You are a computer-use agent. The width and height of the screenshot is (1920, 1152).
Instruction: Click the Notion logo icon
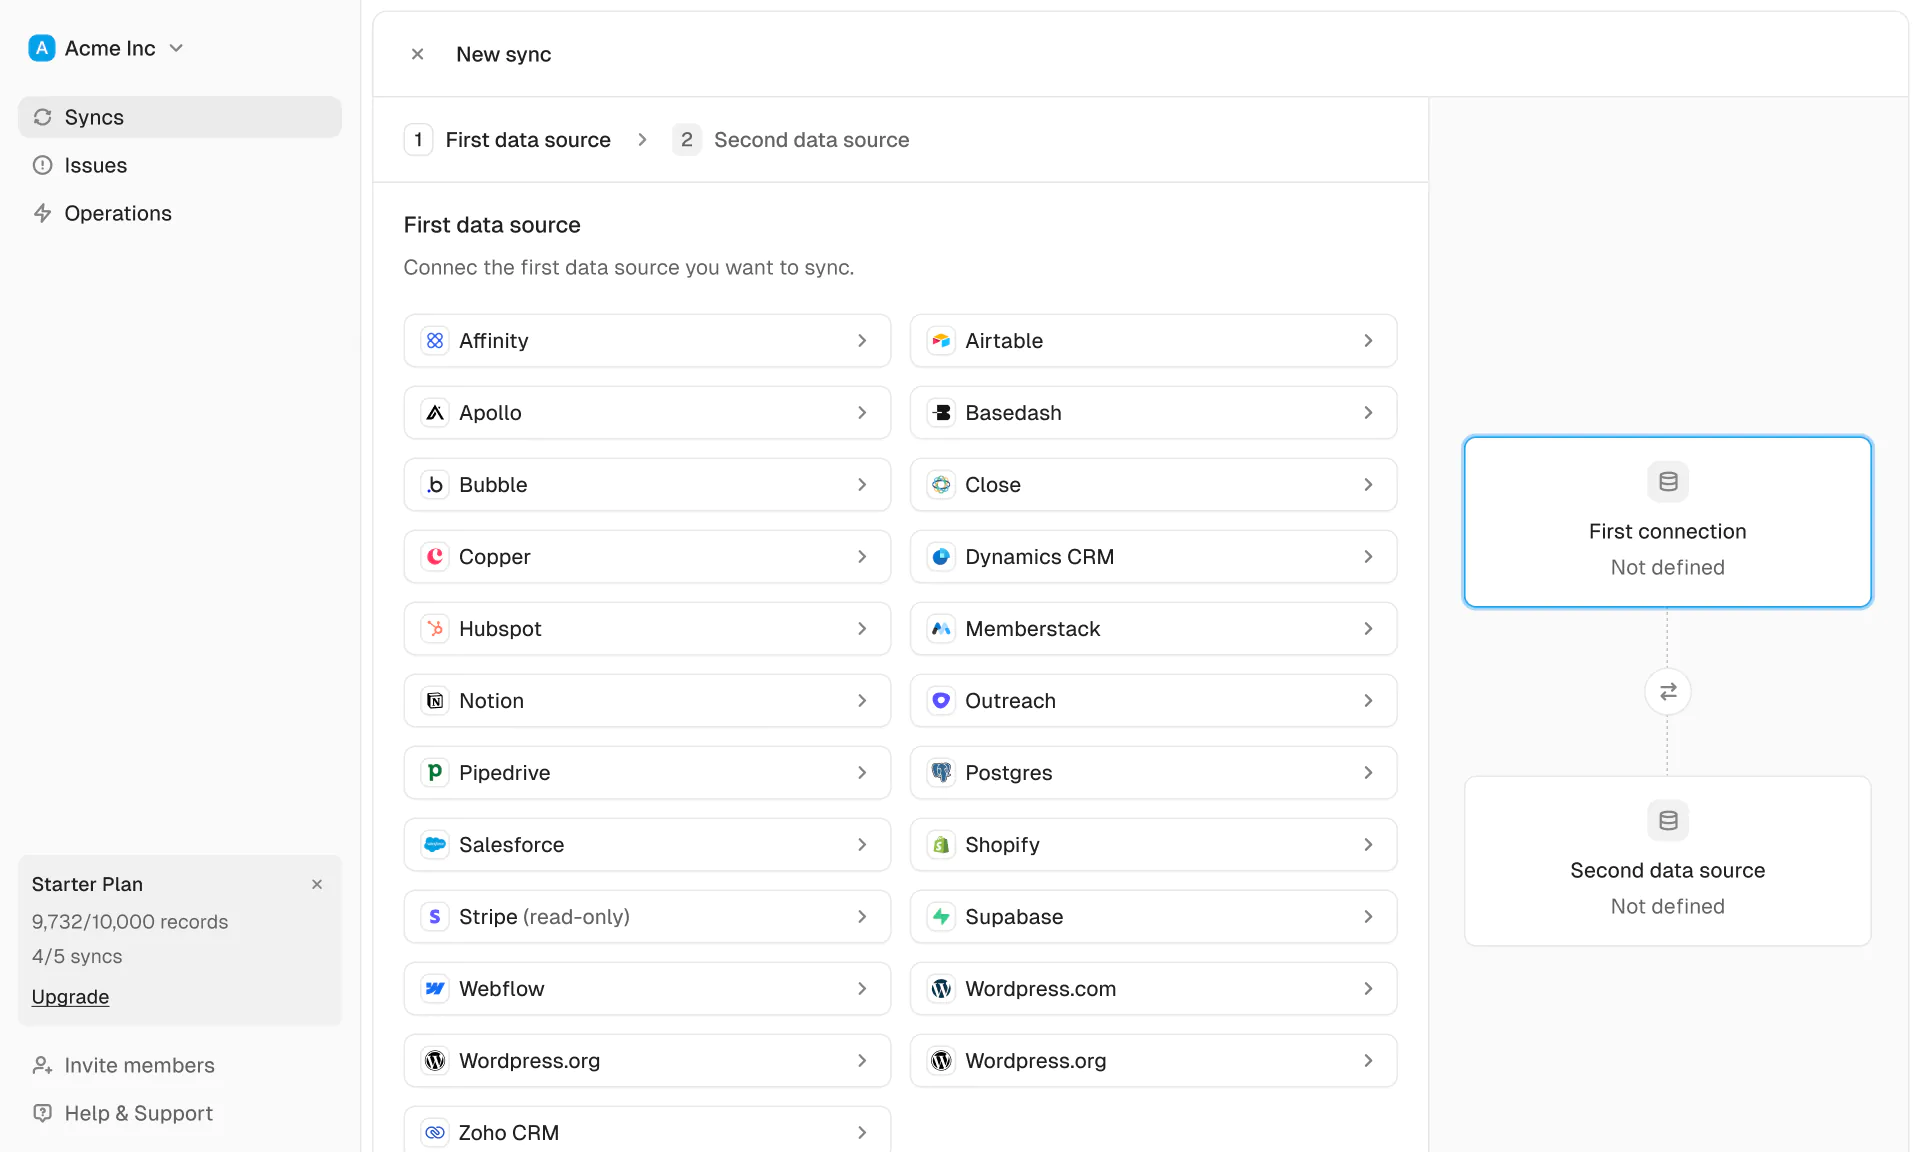pos(434,701)
